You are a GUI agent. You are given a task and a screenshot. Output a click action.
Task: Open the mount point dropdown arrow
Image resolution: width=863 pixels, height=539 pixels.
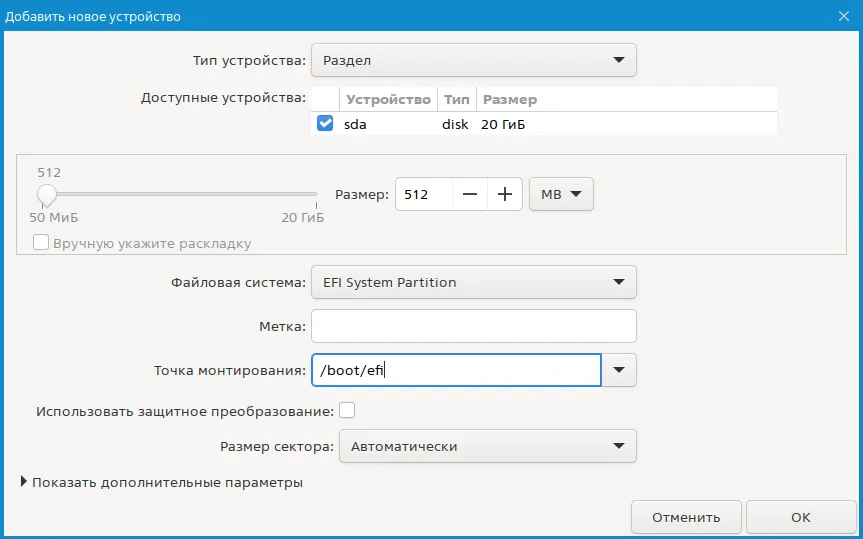619,370
